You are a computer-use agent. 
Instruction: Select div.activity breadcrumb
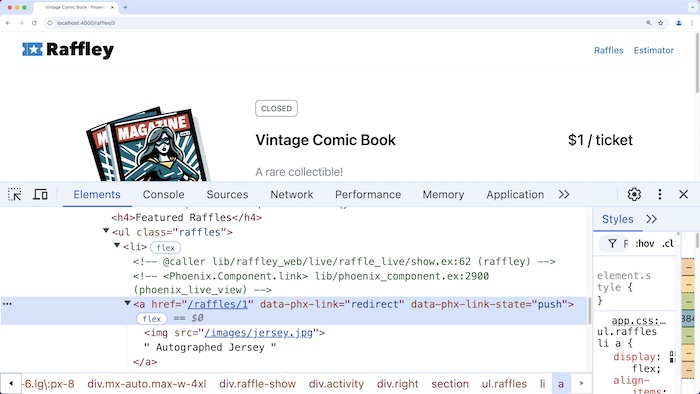336,384
